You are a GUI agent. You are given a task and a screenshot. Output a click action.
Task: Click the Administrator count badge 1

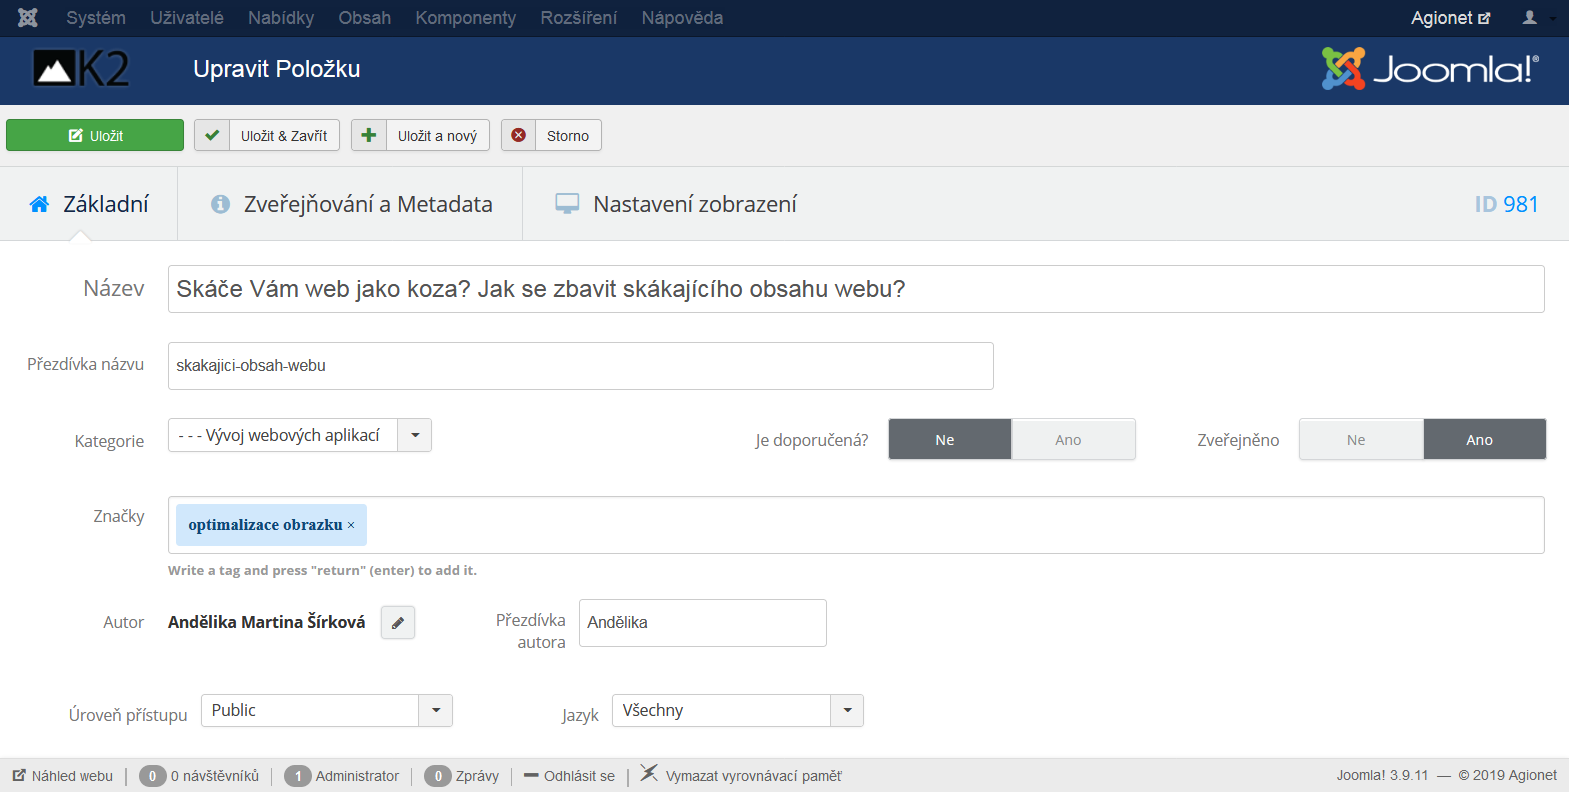tap(298, 776)
